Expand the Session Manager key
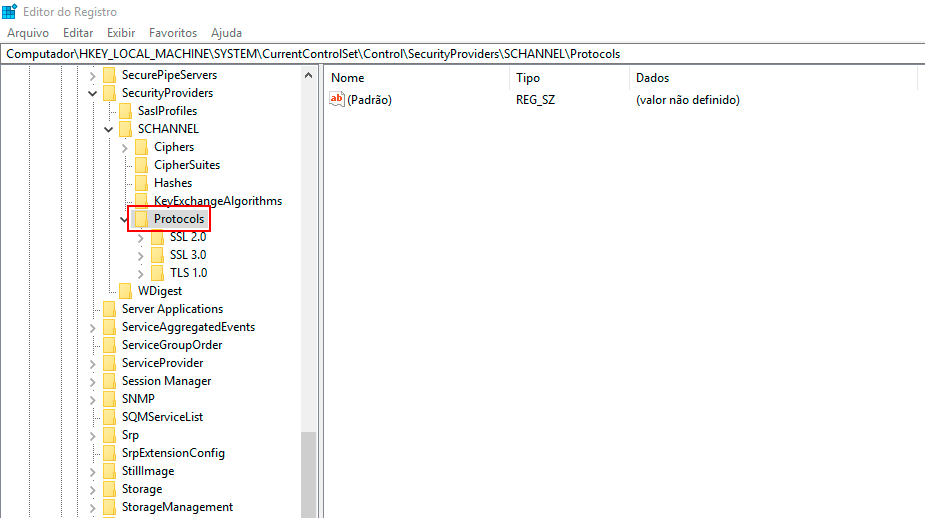This screenshot has width=925, height=518. click(x=93, y=382)
